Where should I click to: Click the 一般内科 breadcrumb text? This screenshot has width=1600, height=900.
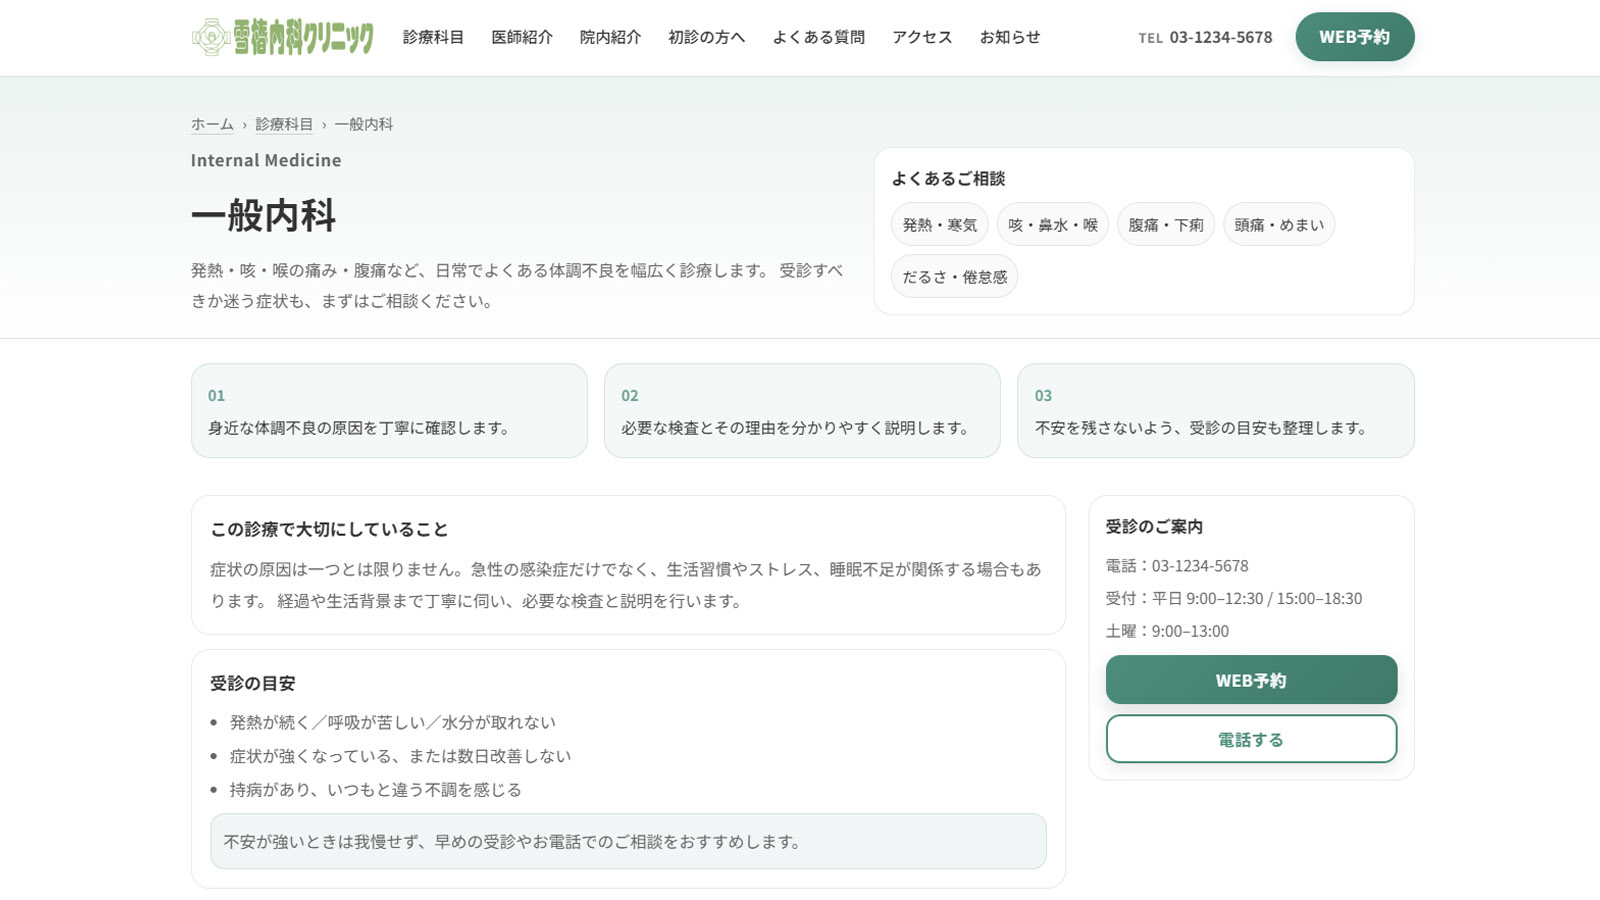(363, 124)
